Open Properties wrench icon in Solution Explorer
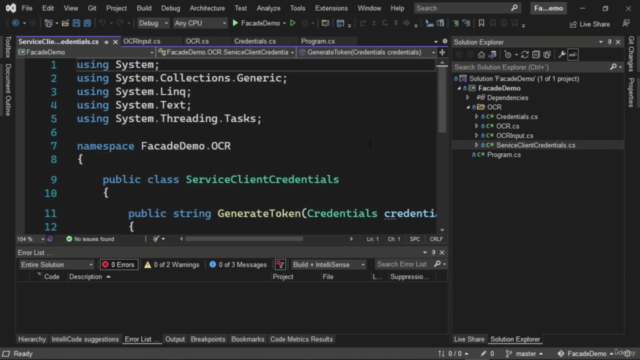Viewport: 640px width, 360px height. [x=562, y=55]
